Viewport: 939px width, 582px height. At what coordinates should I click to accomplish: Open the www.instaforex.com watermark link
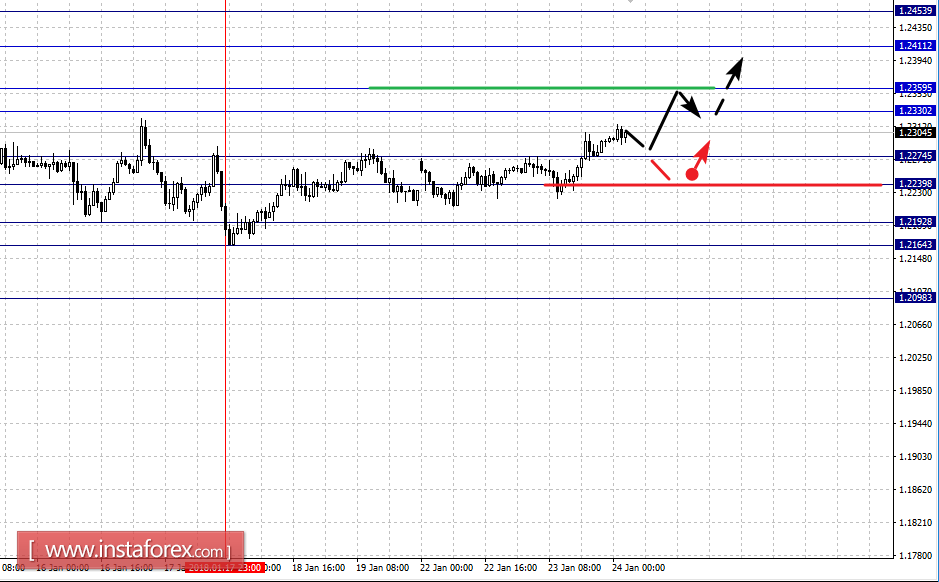click(131, 548)
